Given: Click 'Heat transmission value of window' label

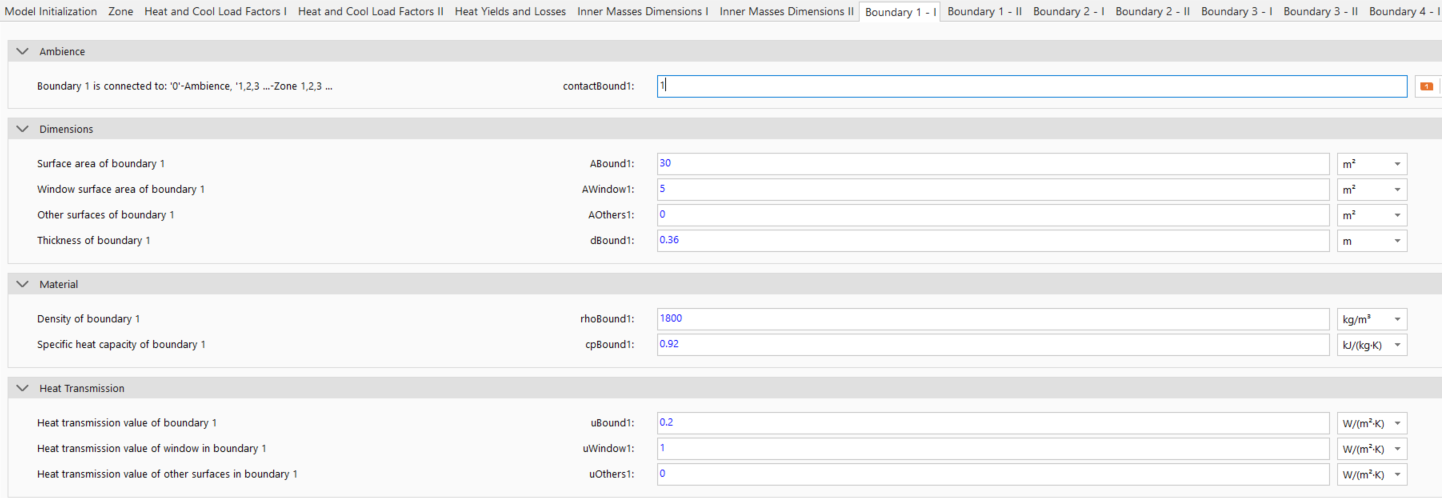Looking at the screenshot, I should (152, 448).
